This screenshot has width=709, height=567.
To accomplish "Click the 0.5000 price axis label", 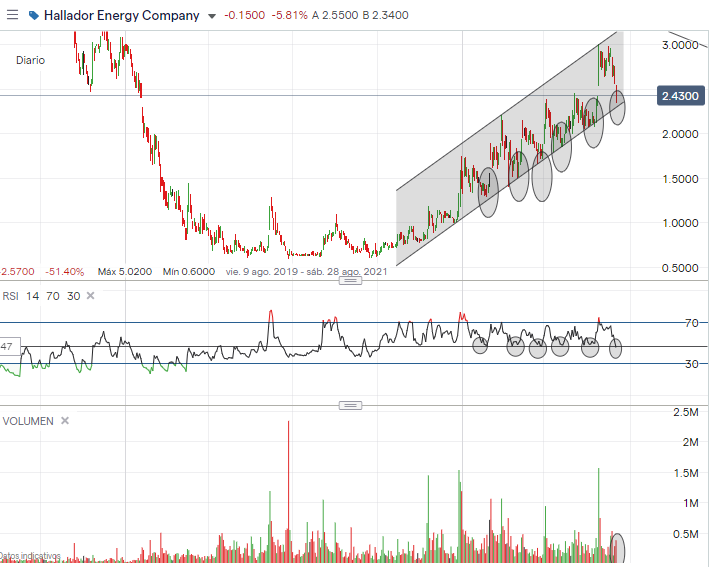I will coord(680,268).
